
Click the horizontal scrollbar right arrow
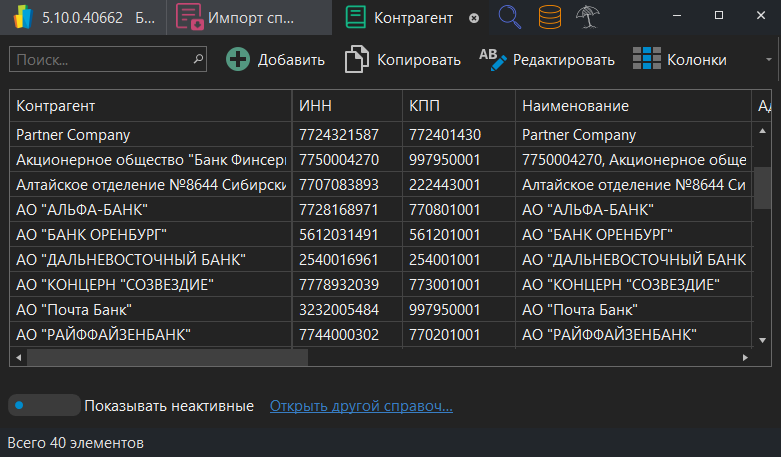[x=745, y=357]
